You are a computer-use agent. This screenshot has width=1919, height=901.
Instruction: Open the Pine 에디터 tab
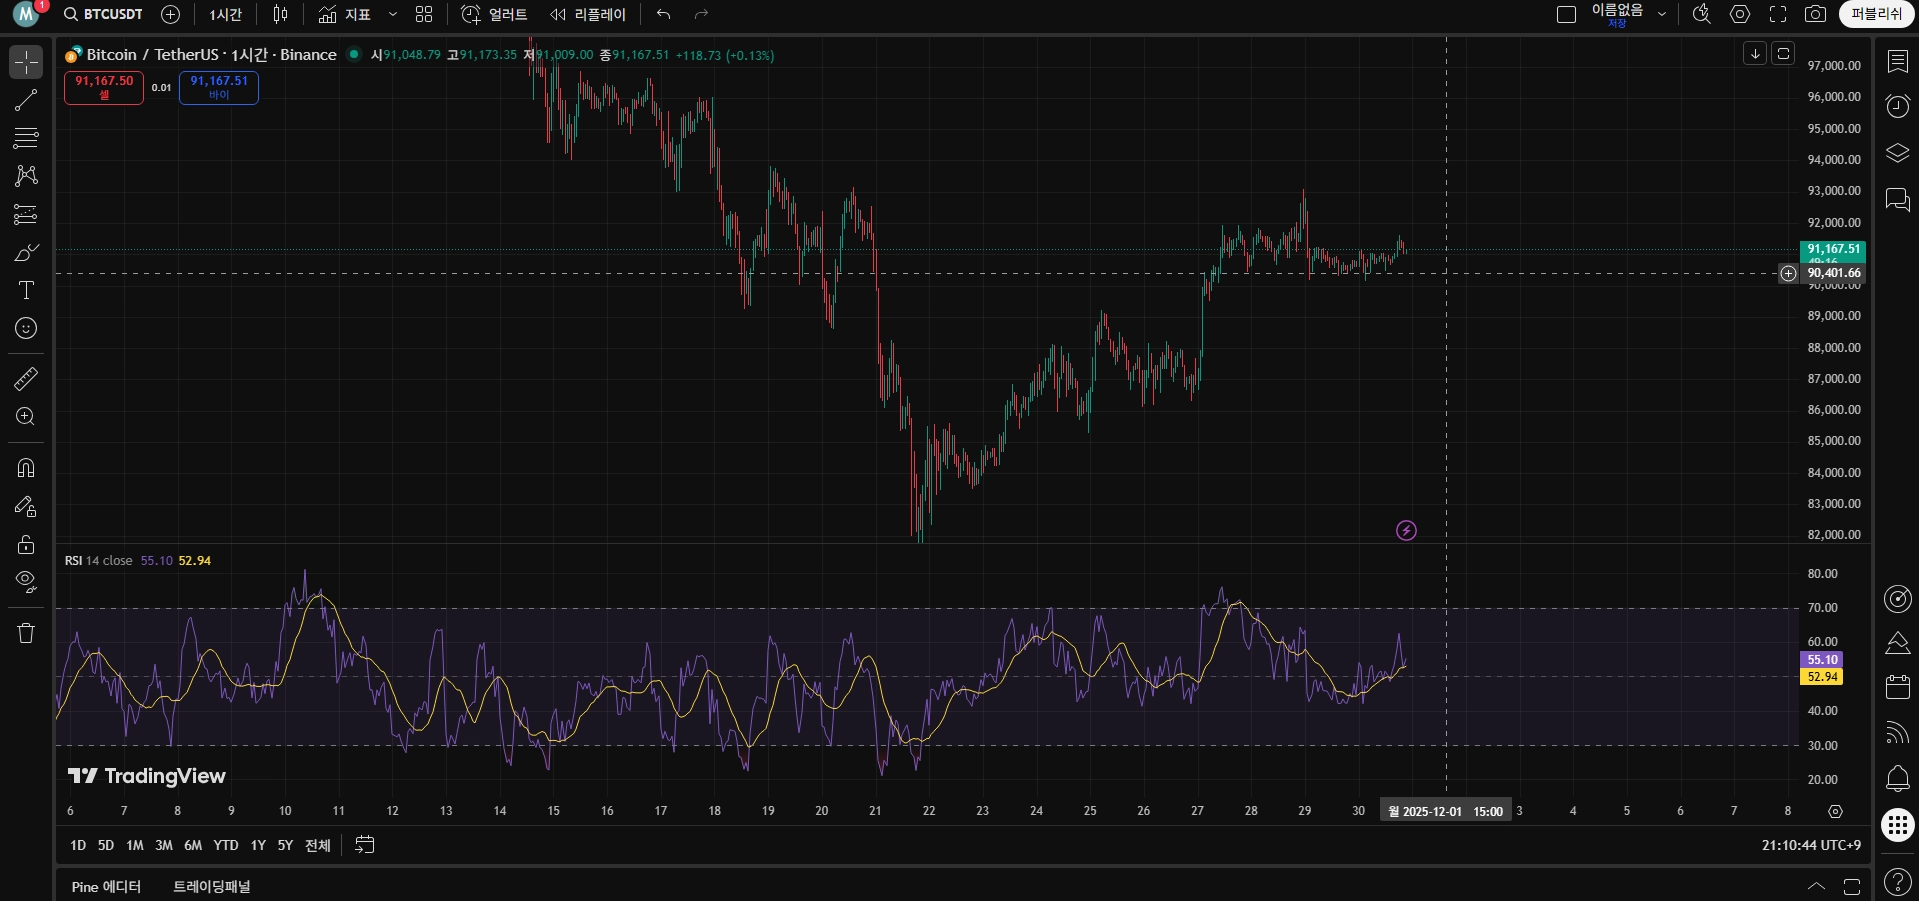(106, 886)
